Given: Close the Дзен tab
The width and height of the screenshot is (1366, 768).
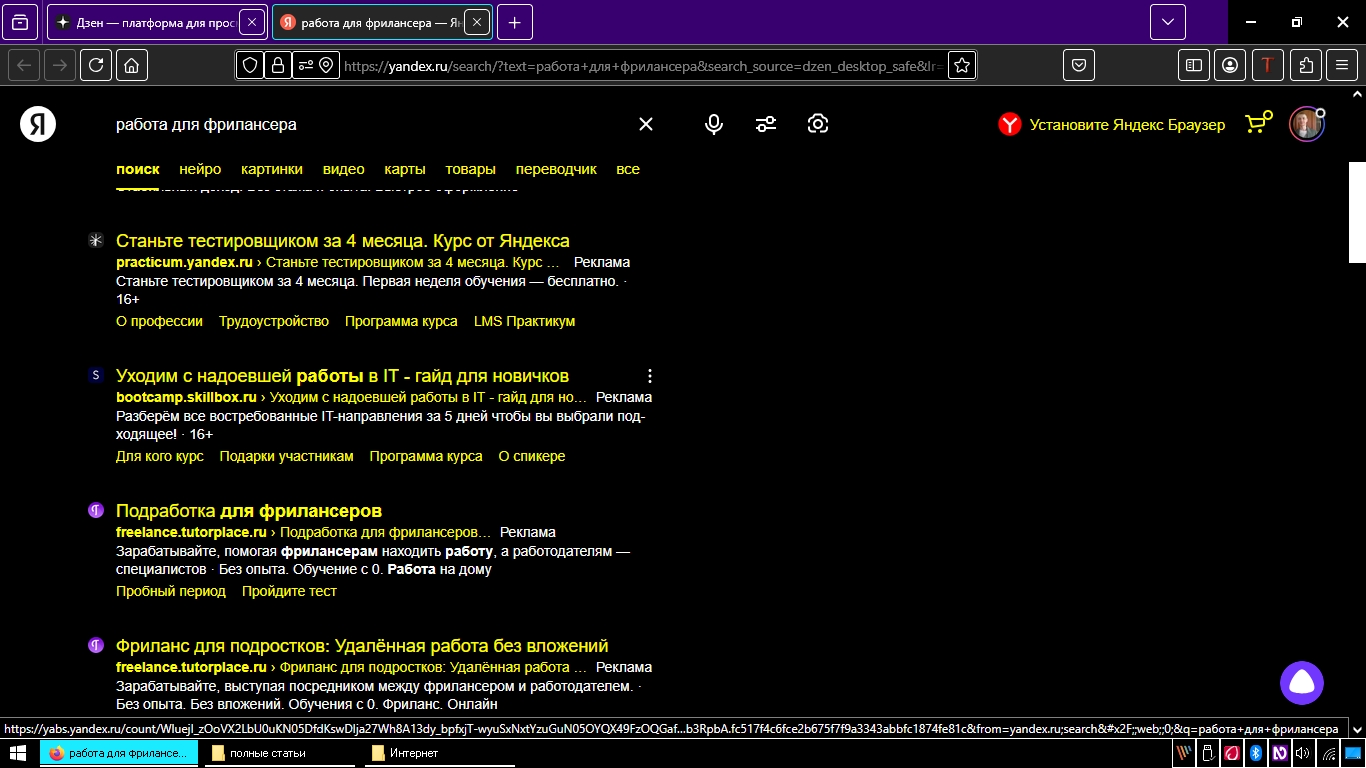Looking at the screenshot, I should [x=252, y=22].
